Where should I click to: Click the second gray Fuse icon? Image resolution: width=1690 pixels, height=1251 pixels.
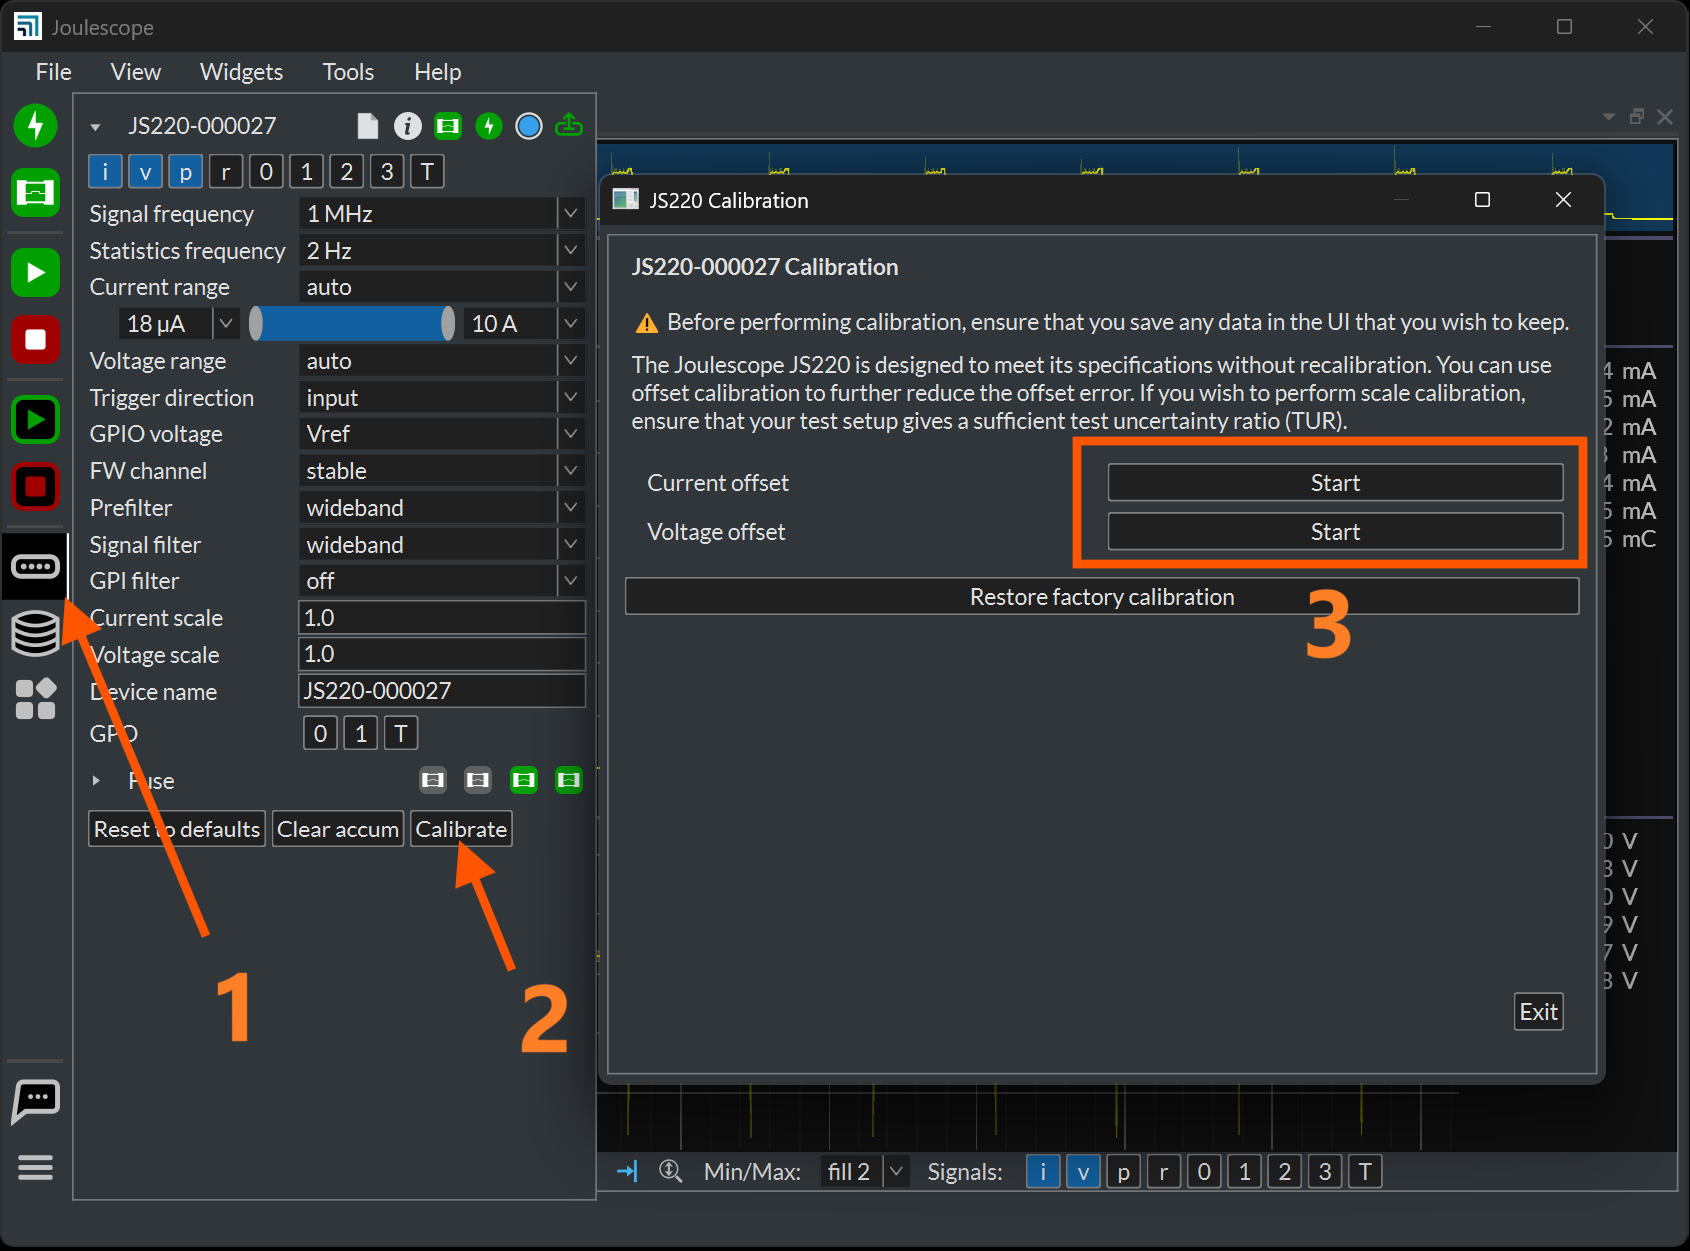coord(478,780)
